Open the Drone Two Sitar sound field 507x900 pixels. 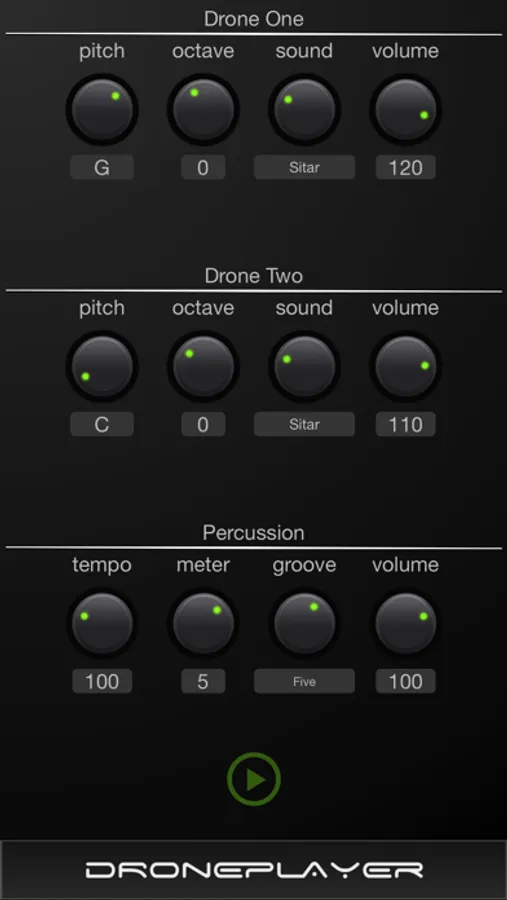pos(304,425)
